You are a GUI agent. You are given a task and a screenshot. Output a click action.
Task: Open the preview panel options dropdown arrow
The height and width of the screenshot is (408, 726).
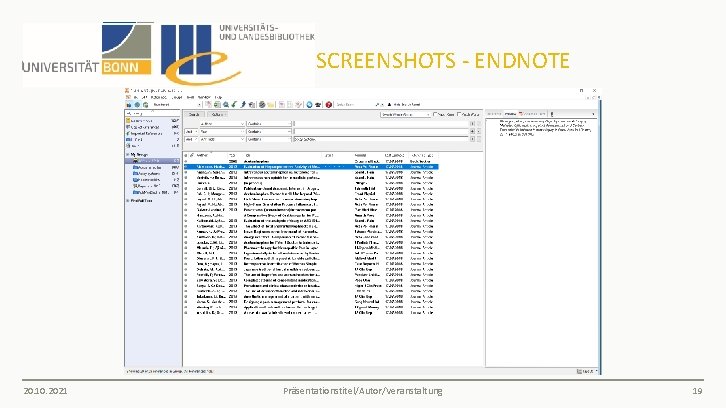tap(593, 113)
